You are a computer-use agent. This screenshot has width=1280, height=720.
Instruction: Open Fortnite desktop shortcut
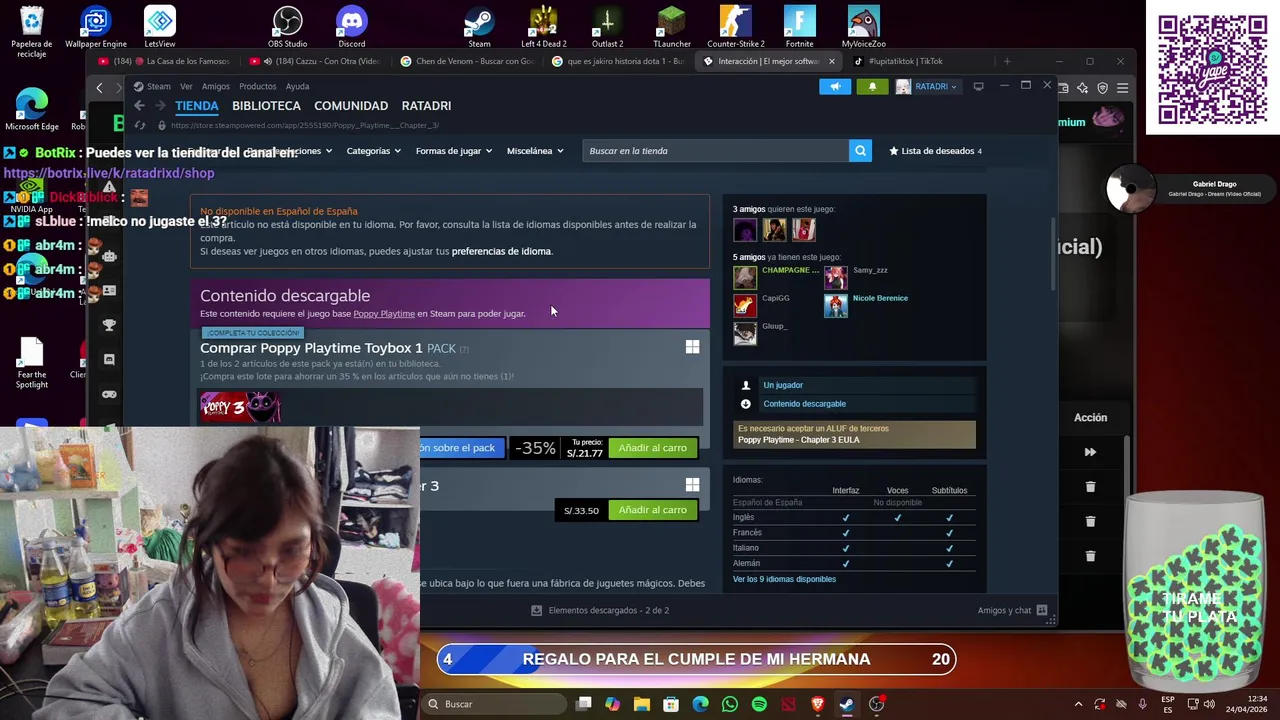[x=799, y=27]
